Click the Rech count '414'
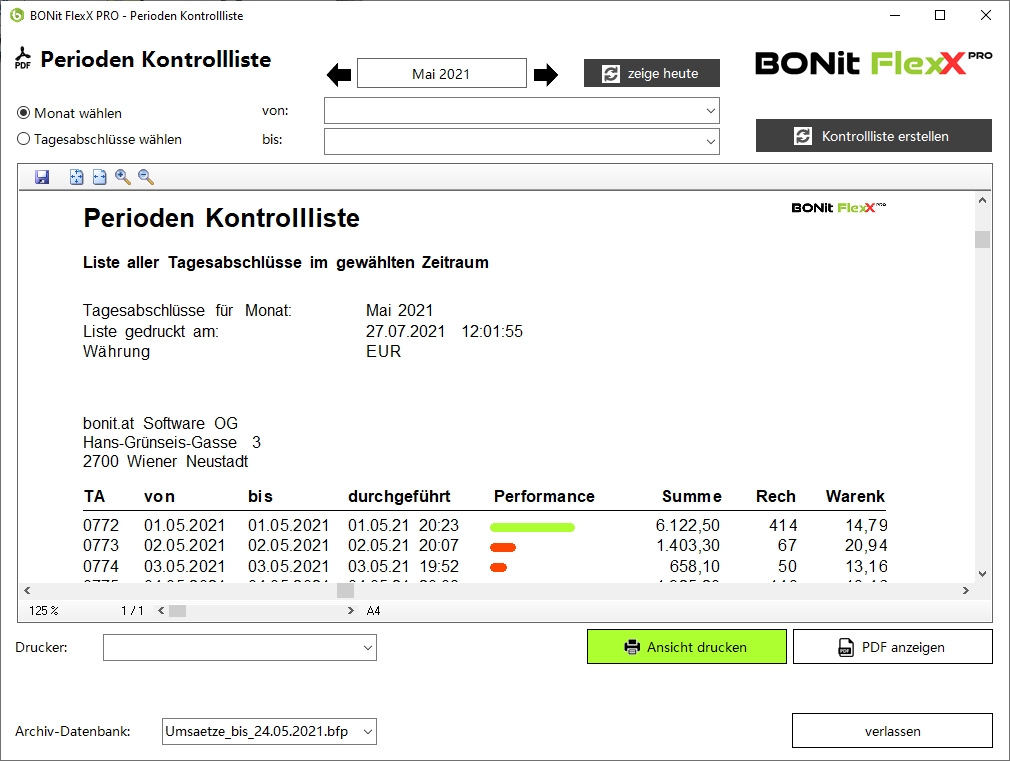The width and height of the screenshot is (1010, 761). click(783, 526)
